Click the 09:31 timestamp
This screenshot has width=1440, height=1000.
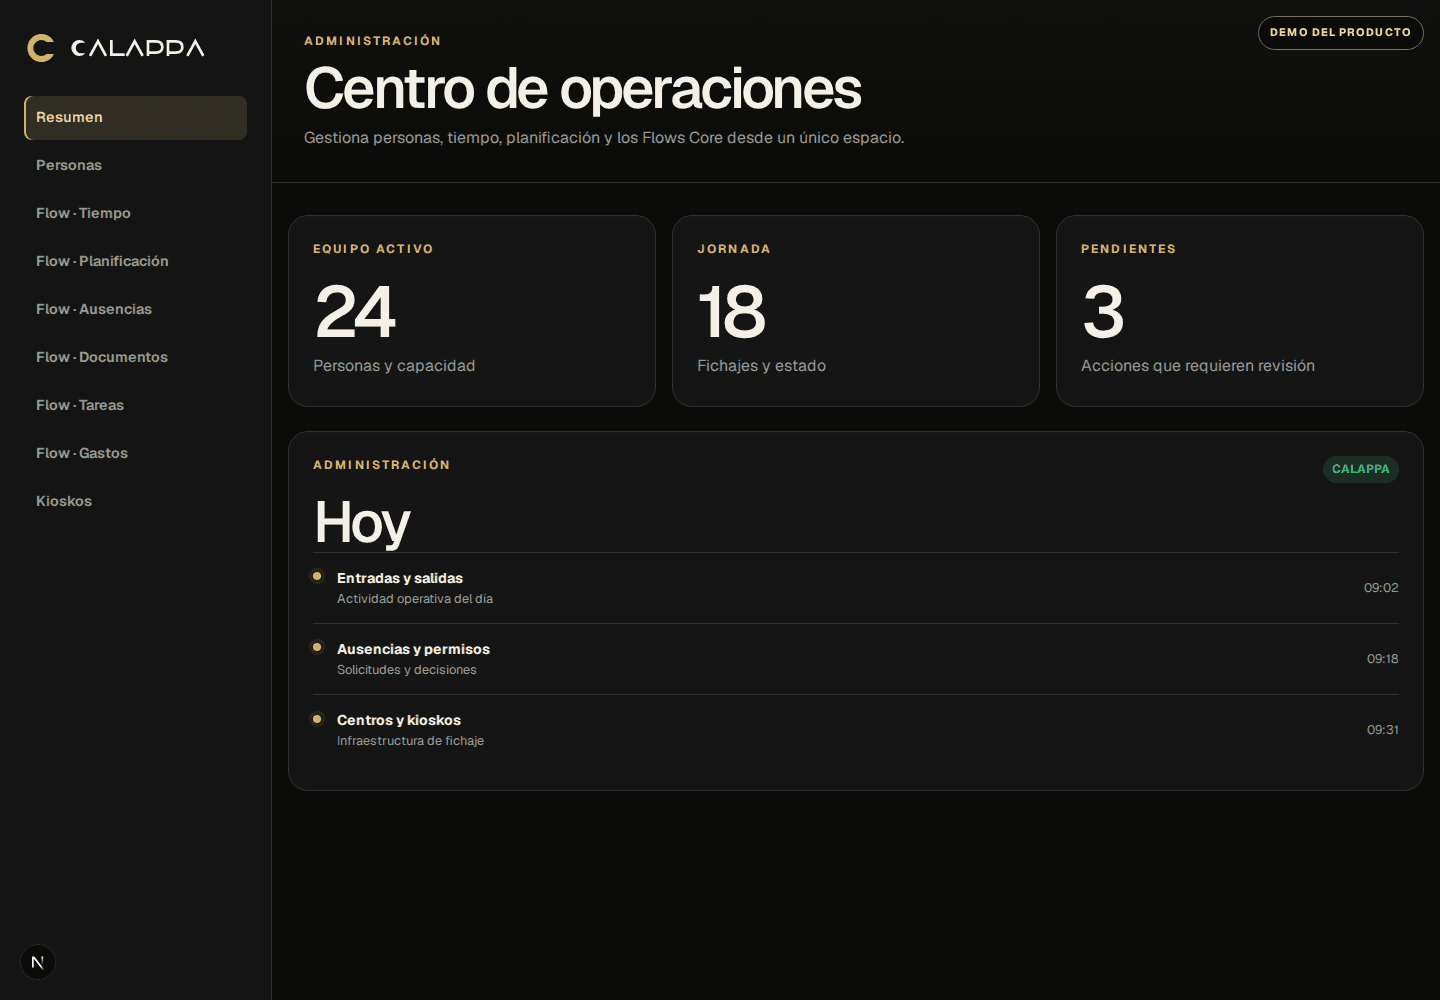[x=1383, y=730]
